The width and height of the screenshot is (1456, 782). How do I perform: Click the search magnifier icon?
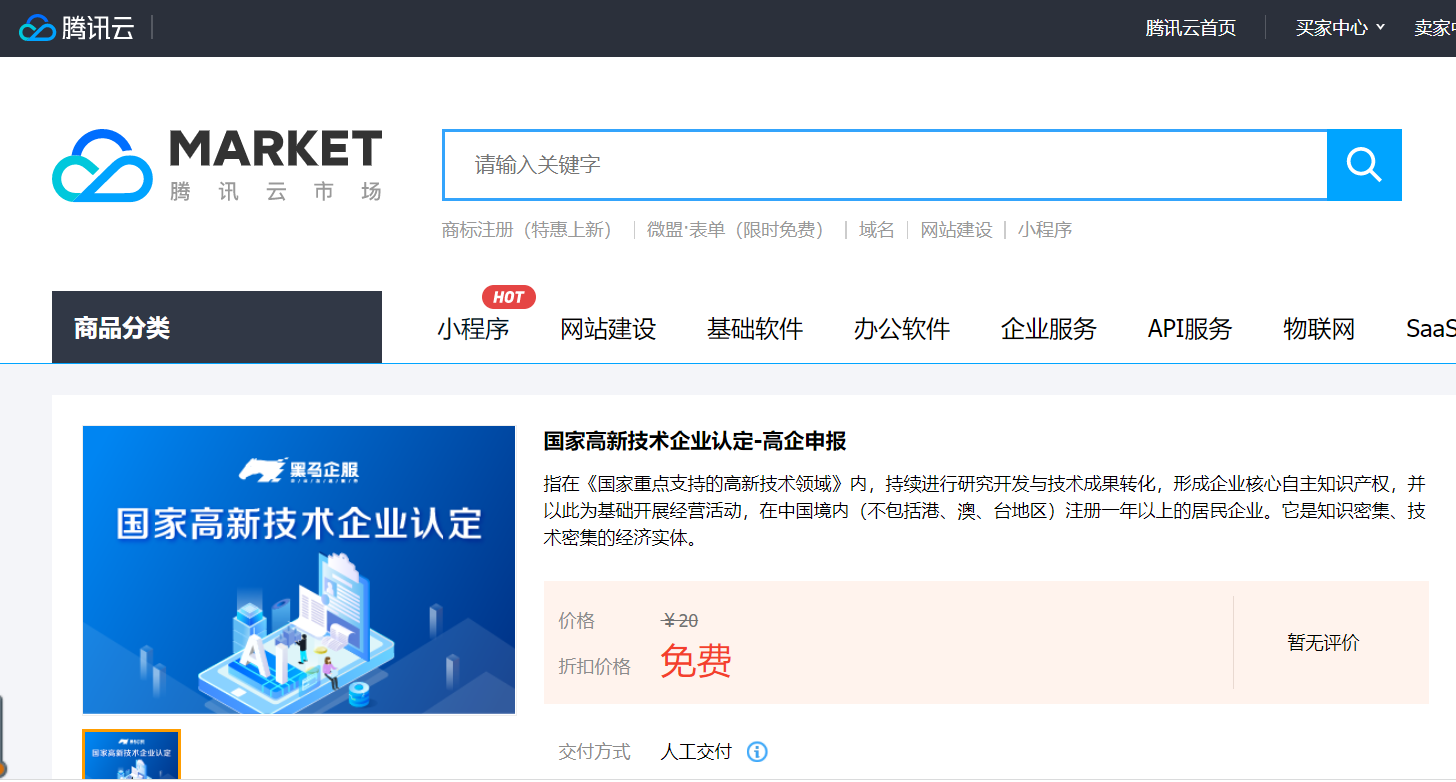[x=1363, y=164]
